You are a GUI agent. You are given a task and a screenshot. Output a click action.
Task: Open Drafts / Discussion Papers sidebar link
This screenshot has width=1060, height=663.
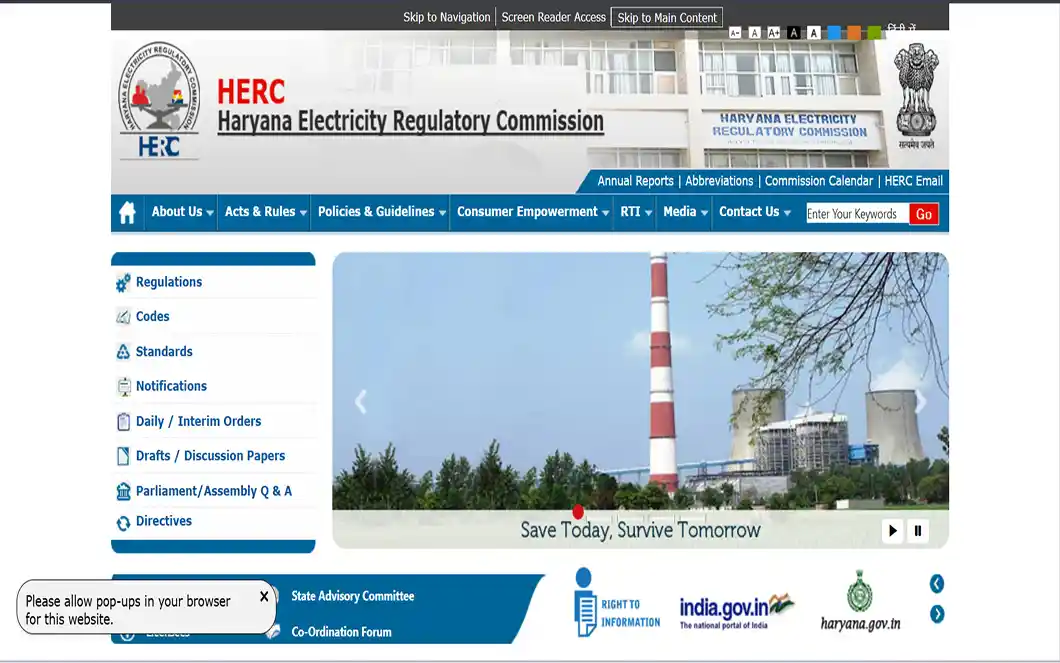click(x=210, y=456)
